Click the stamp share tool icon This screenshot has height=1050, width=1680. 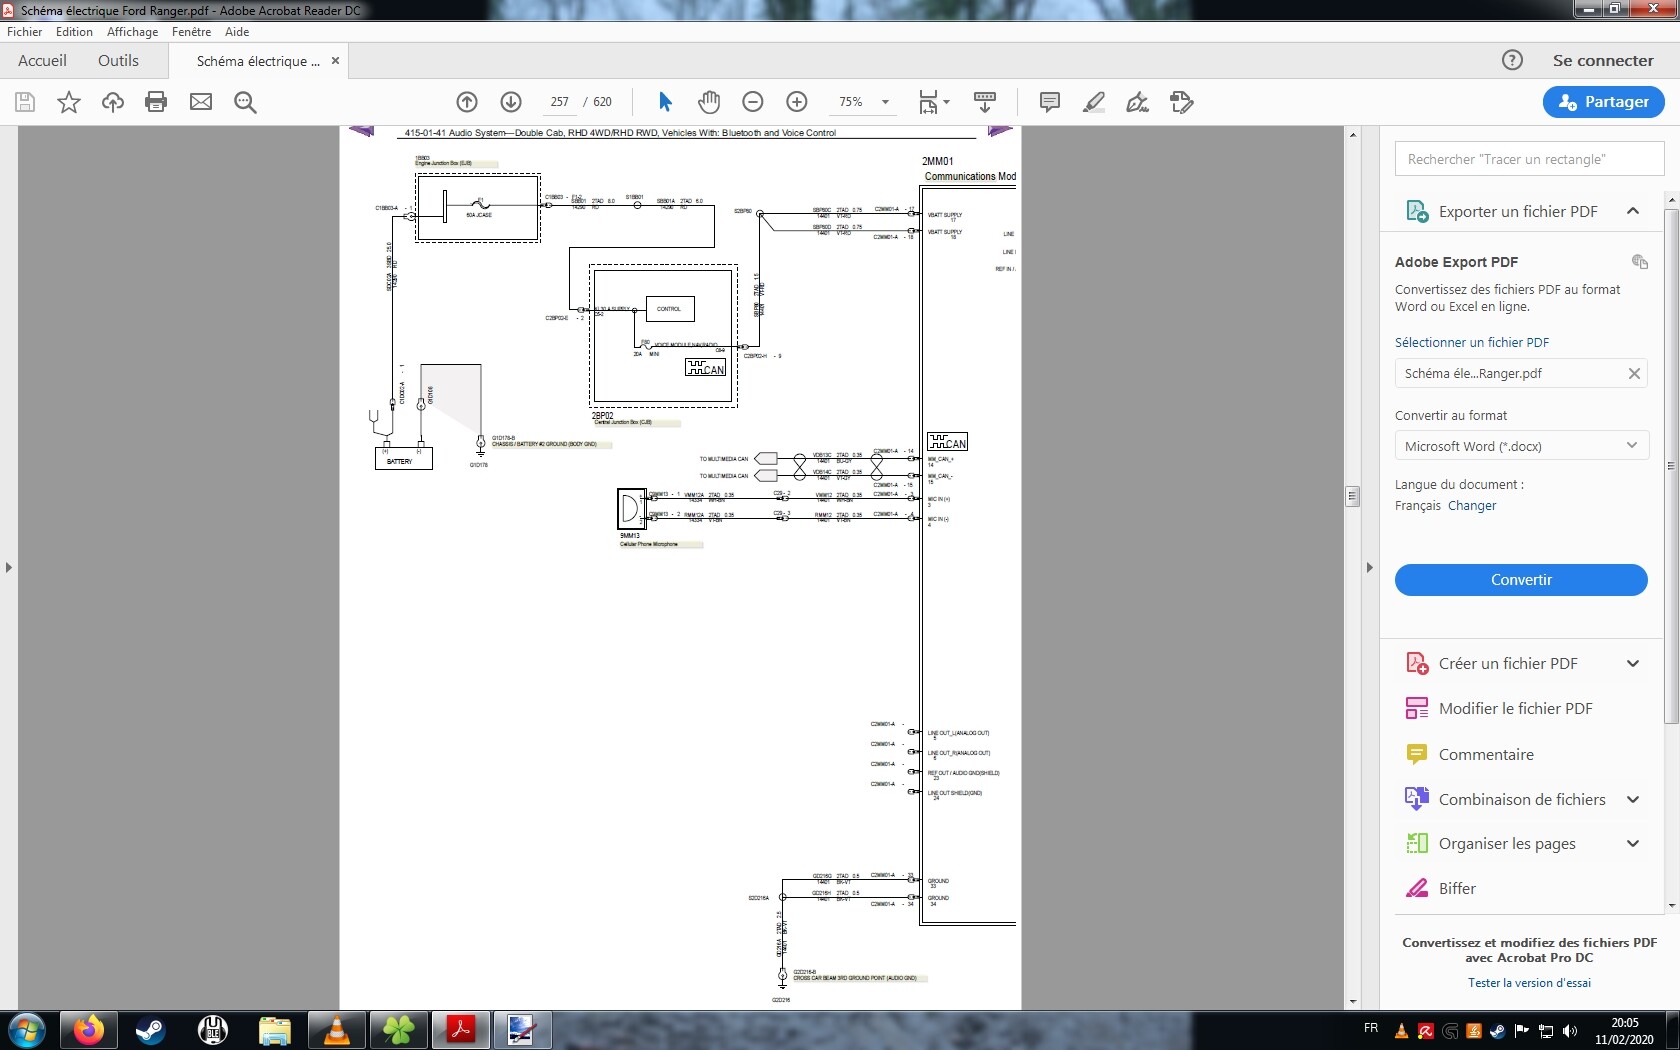1182,102
